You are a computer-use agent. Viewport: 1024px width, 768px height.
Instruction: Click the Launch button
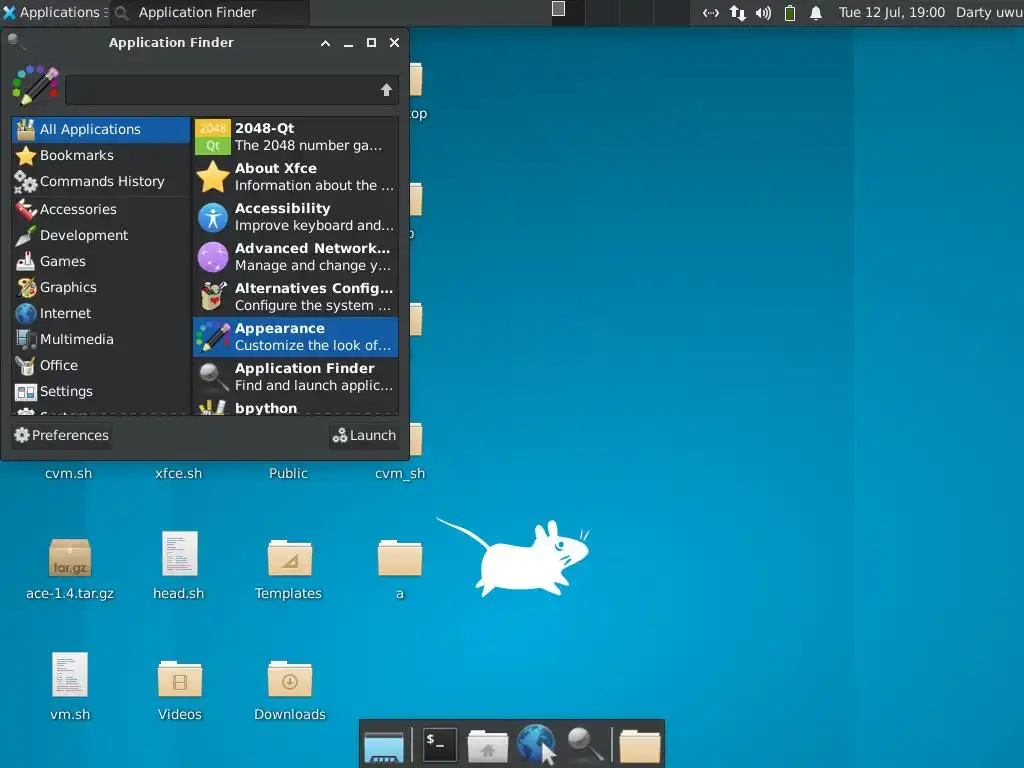point(364,436)
